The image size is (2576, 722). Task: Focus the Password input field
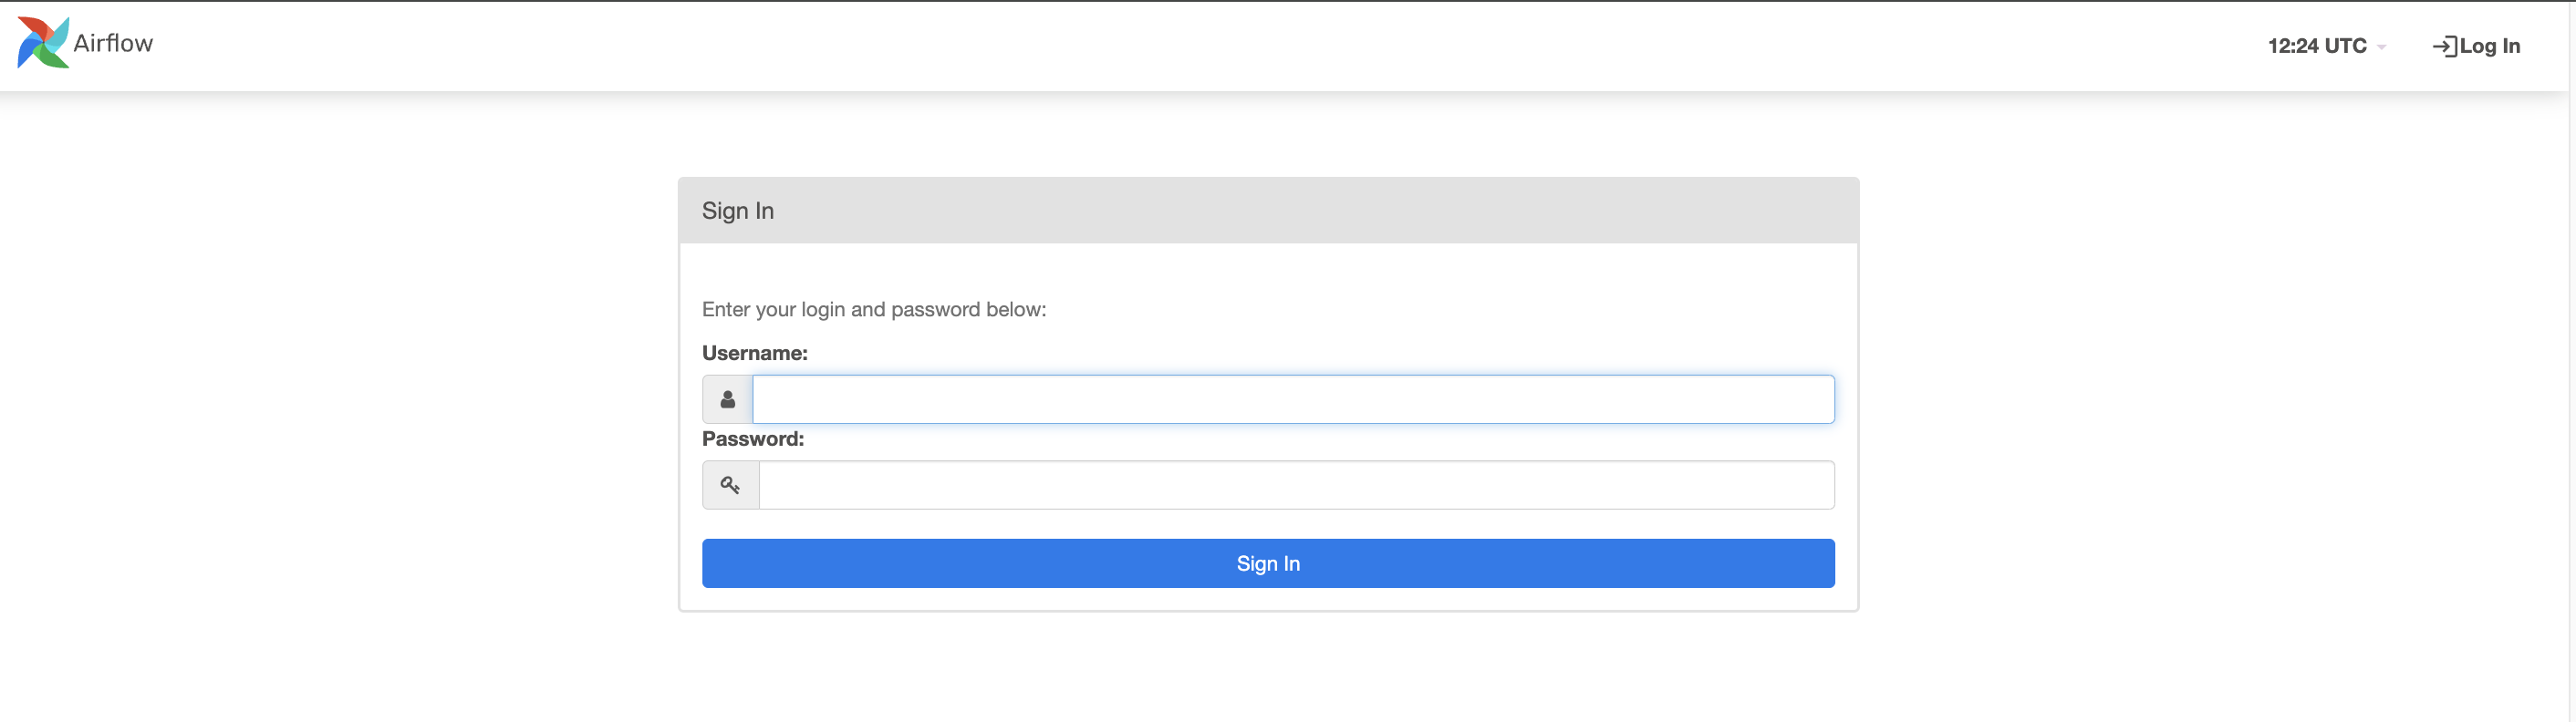(x=1297, y=485)
